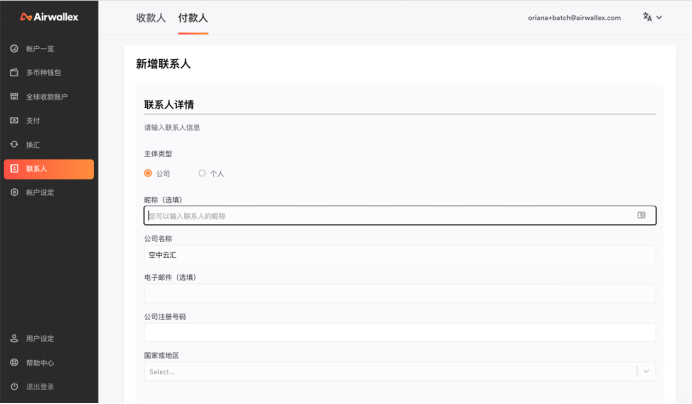Screen dimensions: 692x404
Task: Open the 支付 payment icon
Action: coord(14,120)
